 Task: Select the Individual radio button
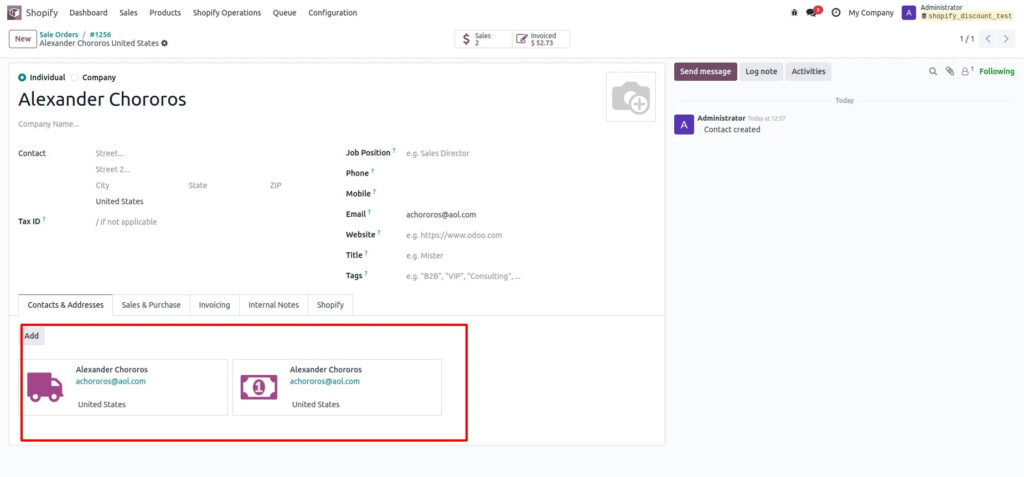23,77
